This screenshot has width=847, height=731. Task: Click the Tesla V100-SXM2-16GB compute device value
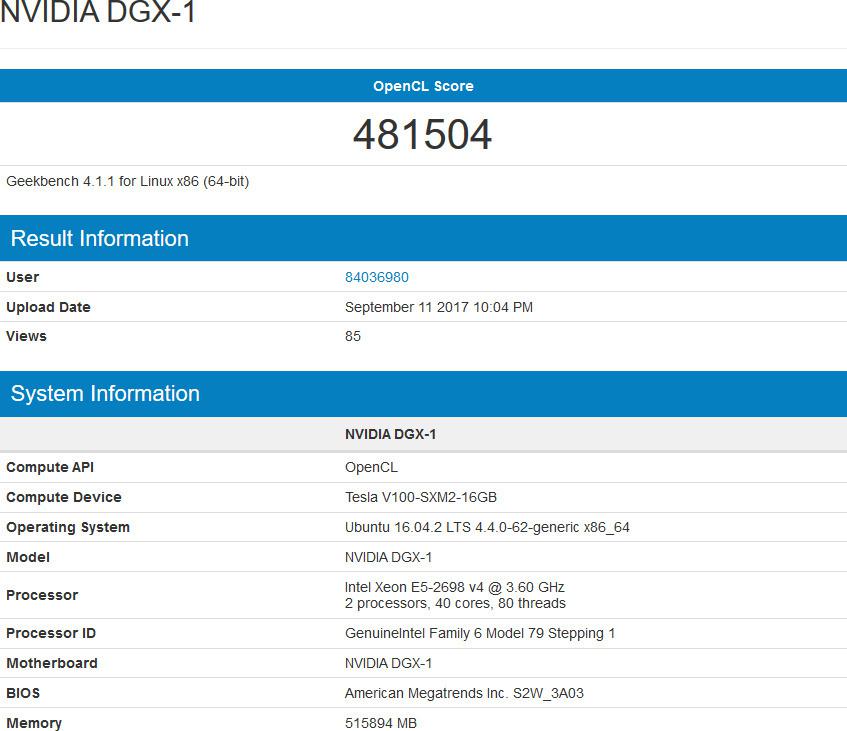421,497
